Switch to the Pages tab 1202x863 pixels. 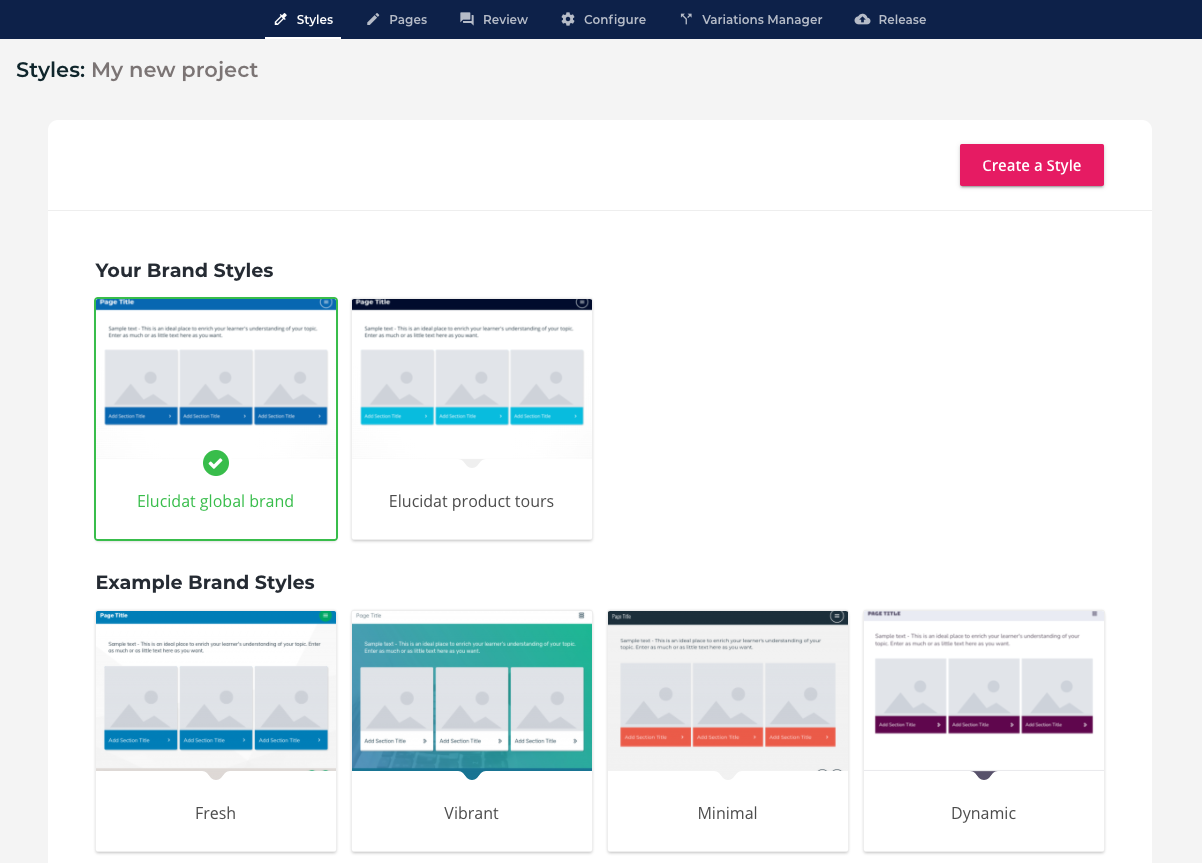pos(397,19)
